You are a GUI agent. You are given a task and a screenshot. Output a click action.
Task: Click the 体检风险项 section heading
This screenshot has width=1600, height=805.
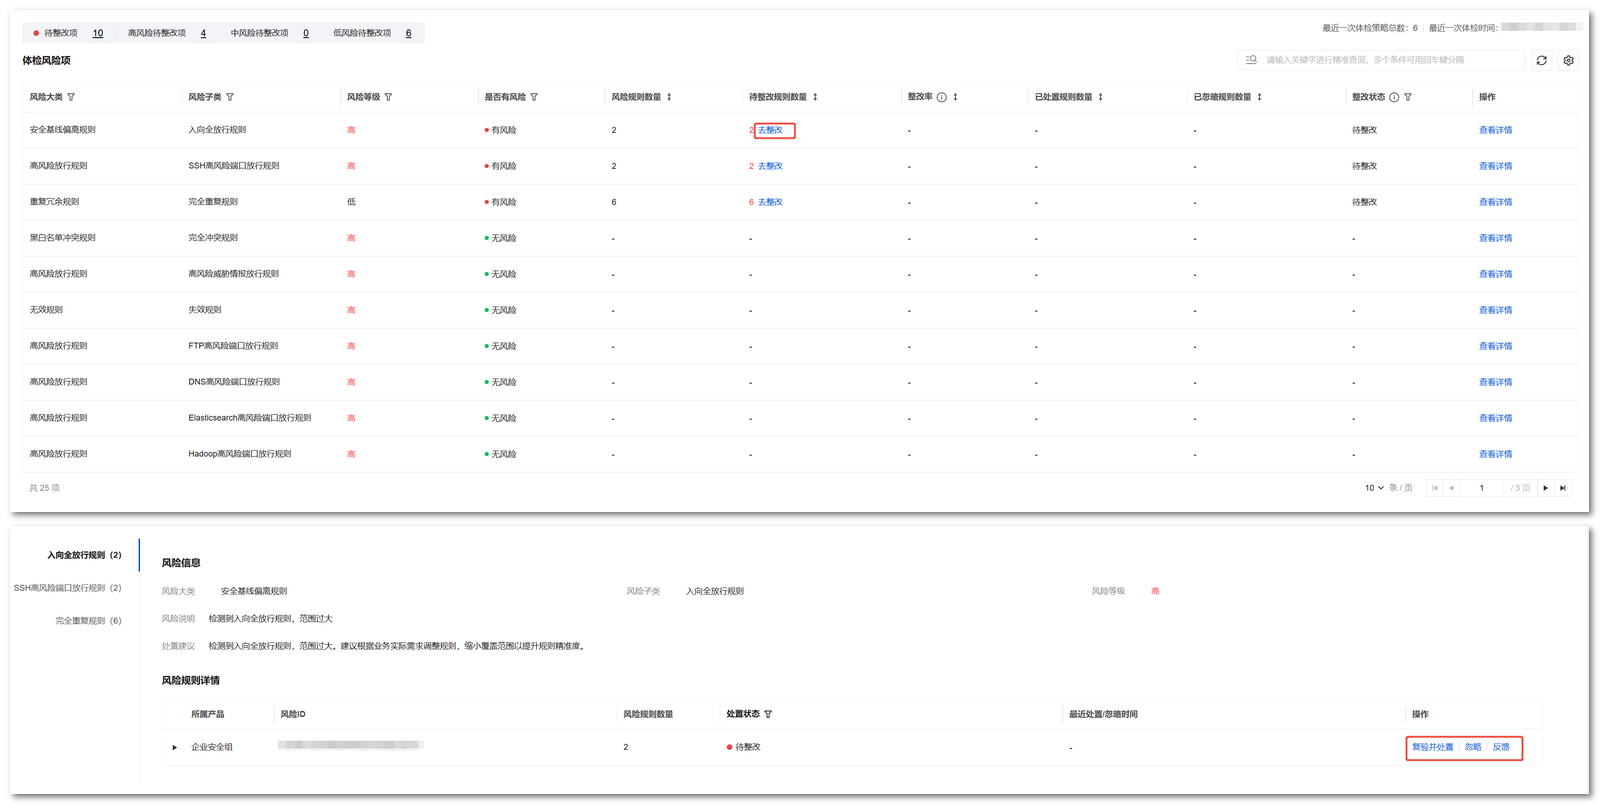(x=46, y=61)
